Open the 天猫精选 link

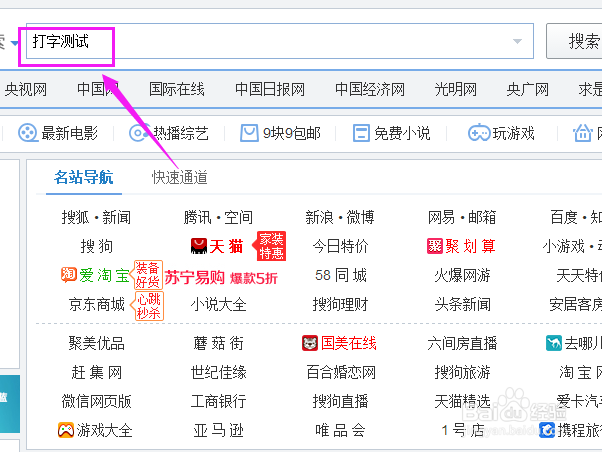(462, 401)
